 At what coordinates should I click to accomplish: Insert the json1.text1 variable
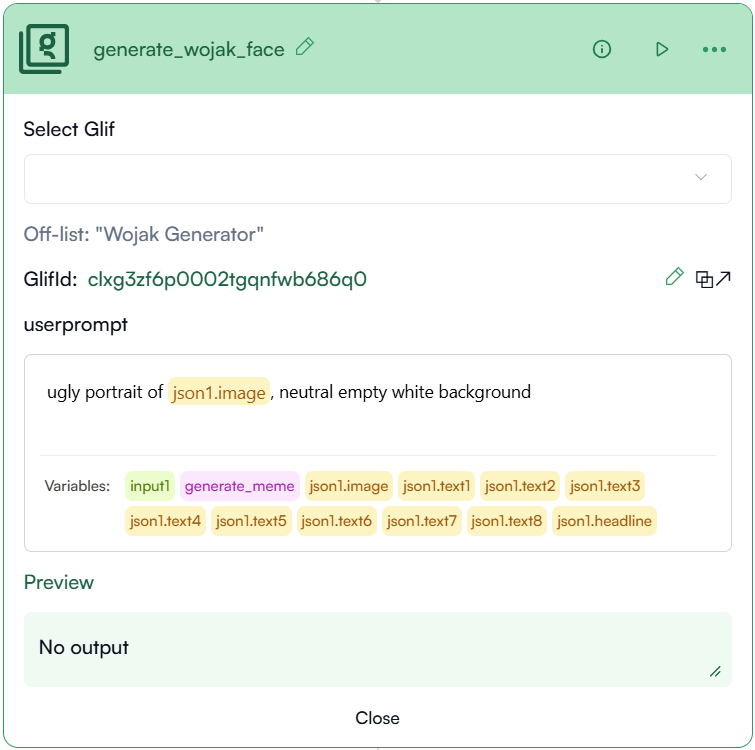coord(436,486)
